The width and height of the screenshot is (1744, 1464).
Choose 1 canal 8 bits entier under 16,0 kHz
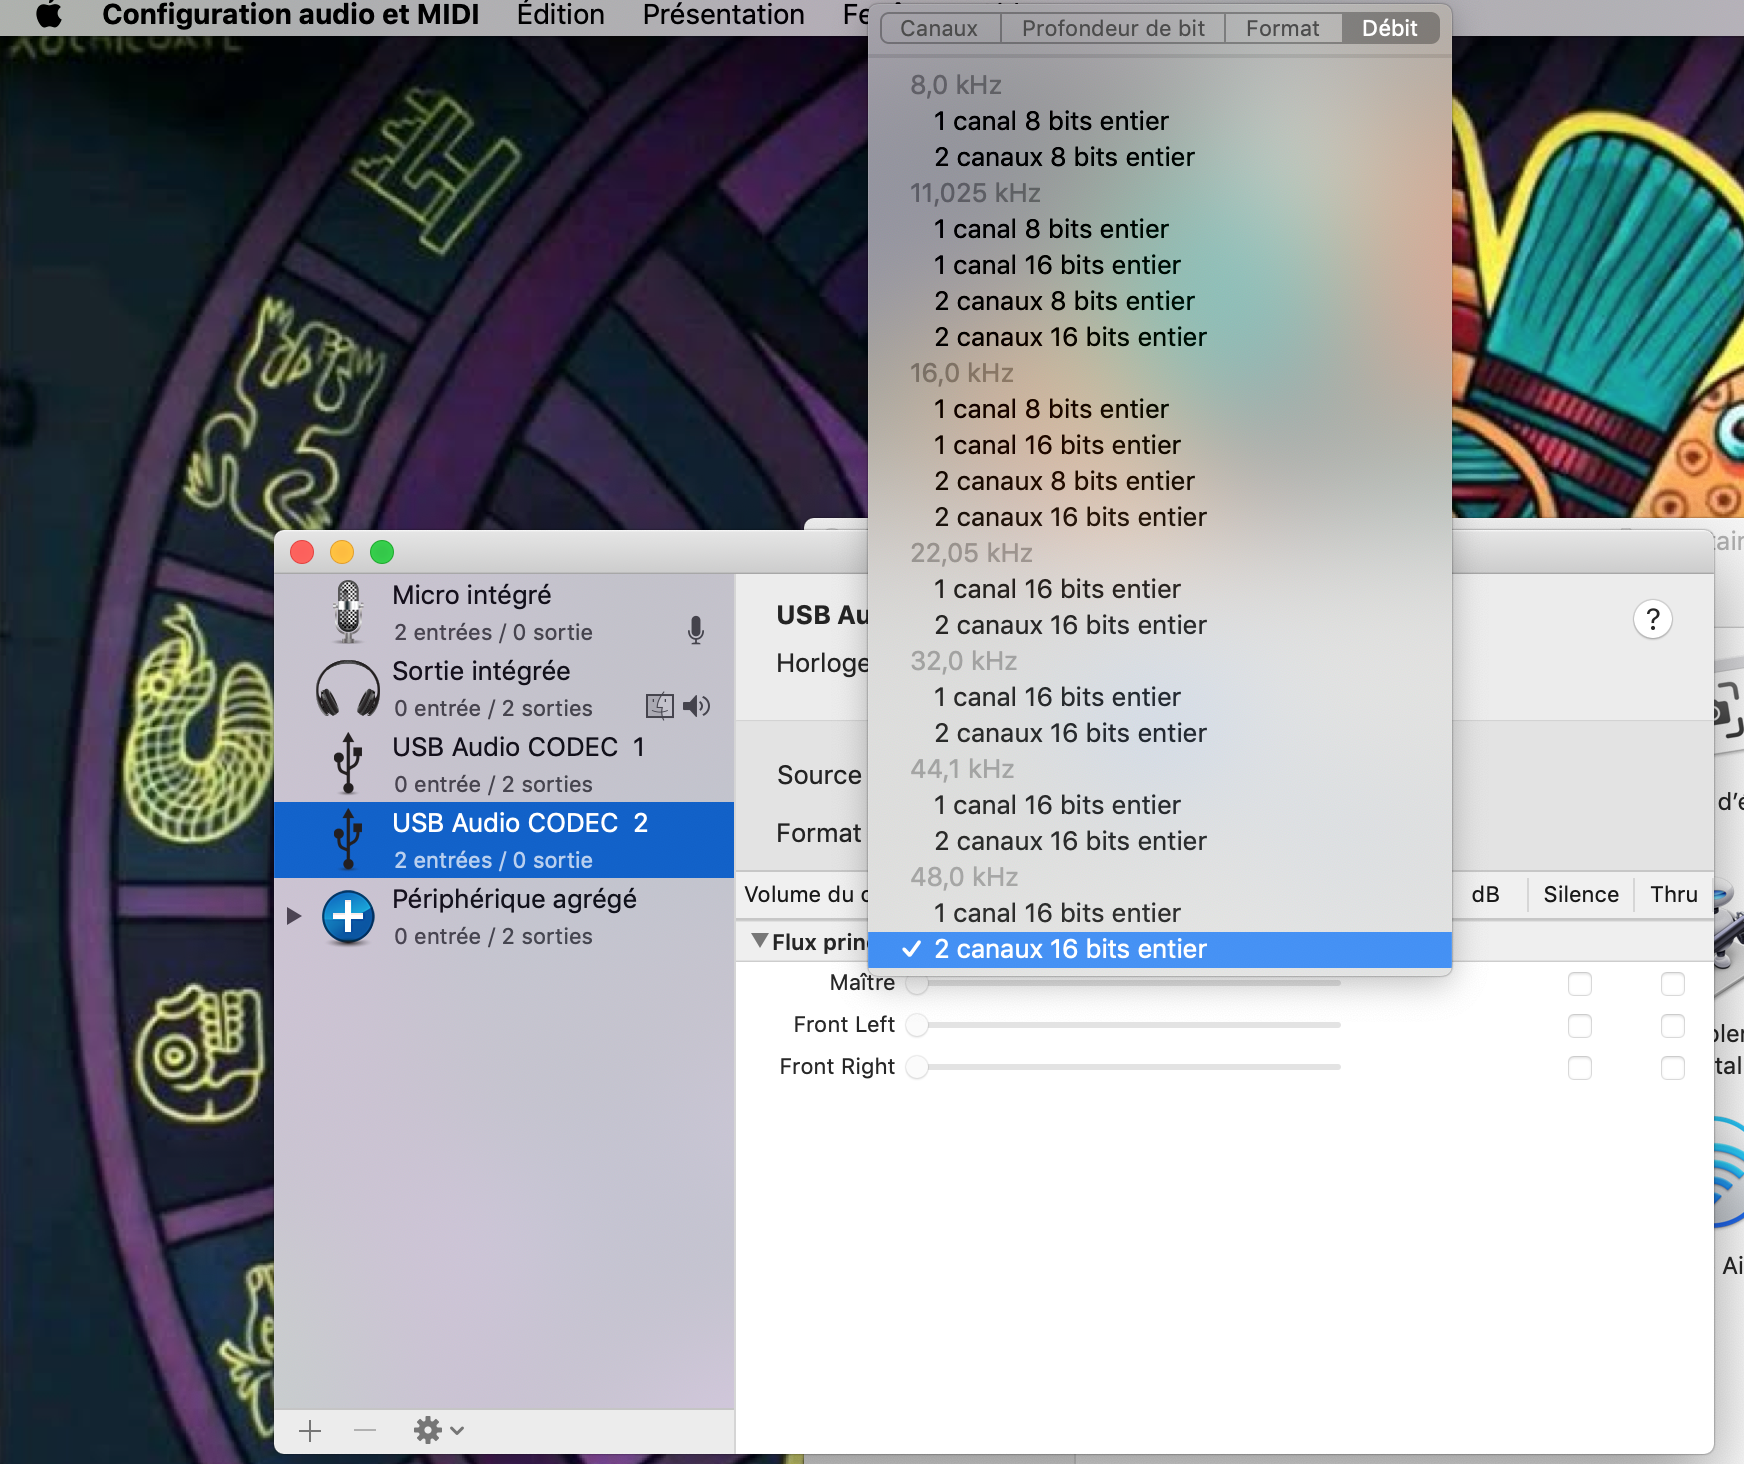pos(1160,409)
